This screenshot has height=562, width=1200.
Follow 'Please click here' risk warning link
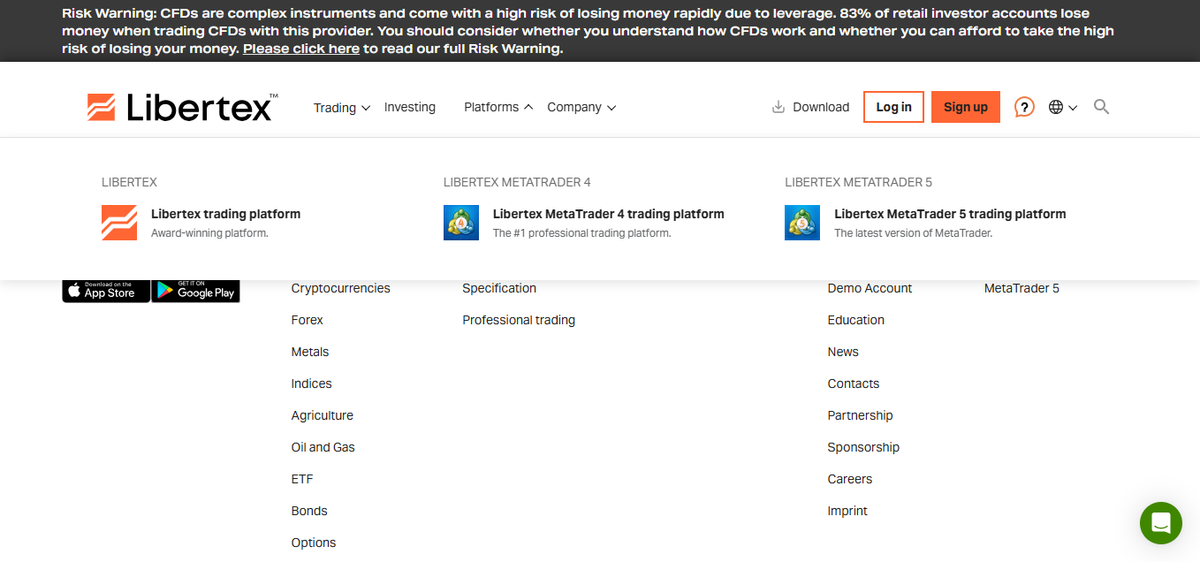pos(301,48)
